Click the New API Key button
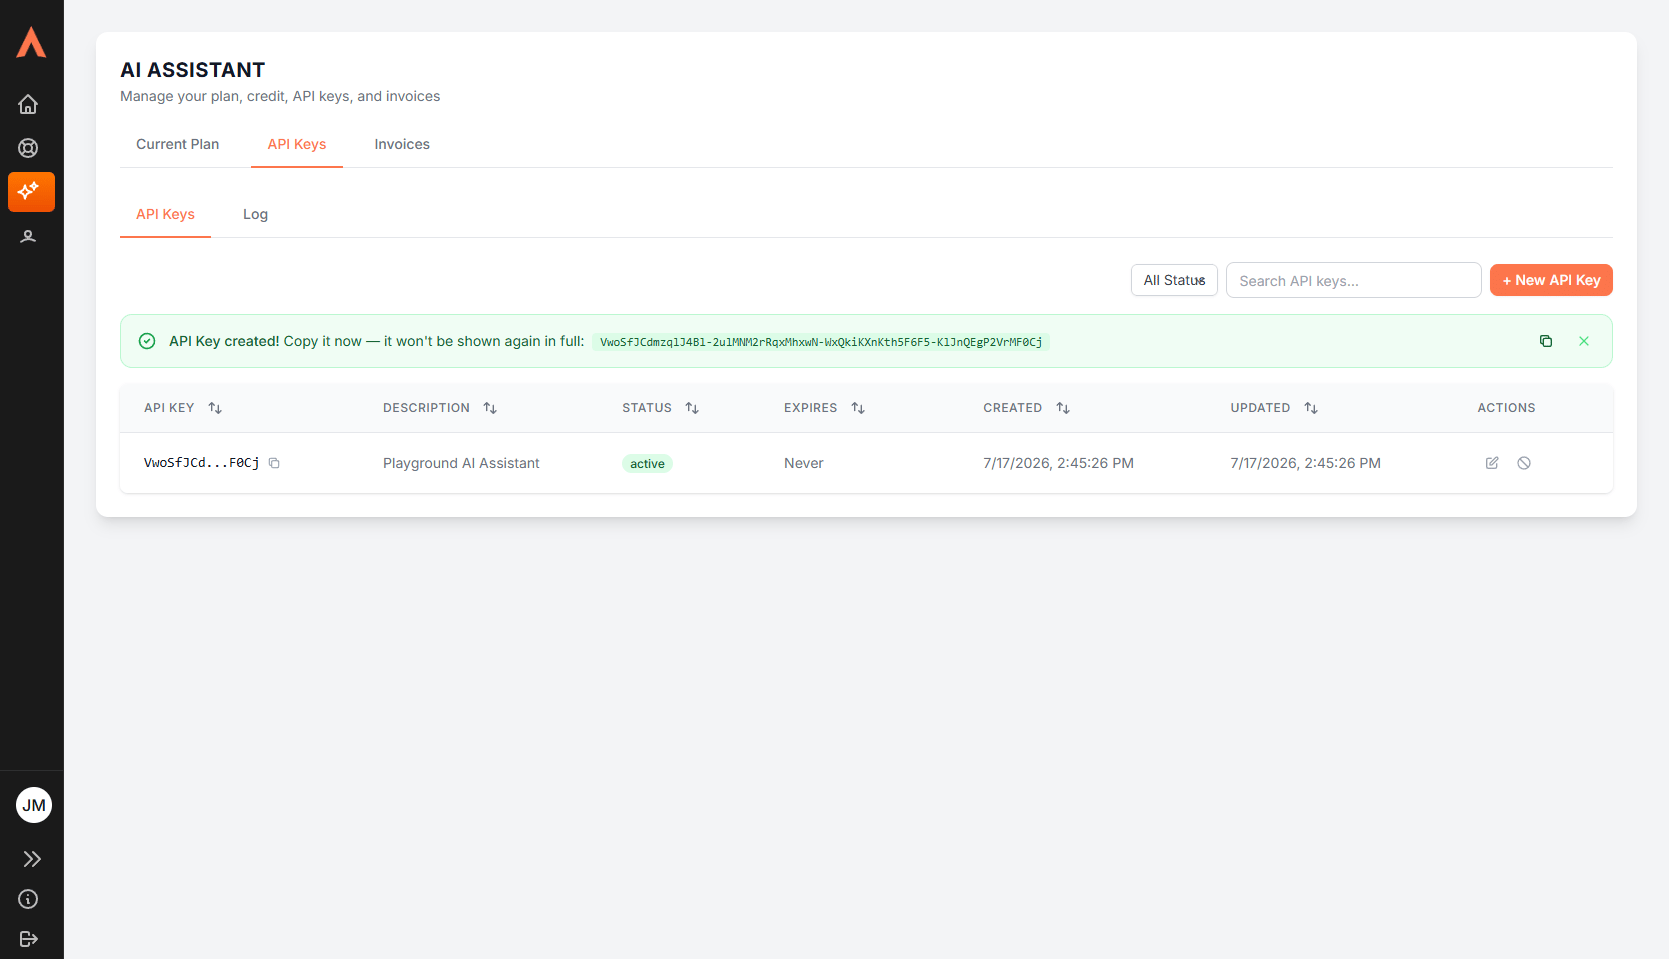 pos(1551,280)
